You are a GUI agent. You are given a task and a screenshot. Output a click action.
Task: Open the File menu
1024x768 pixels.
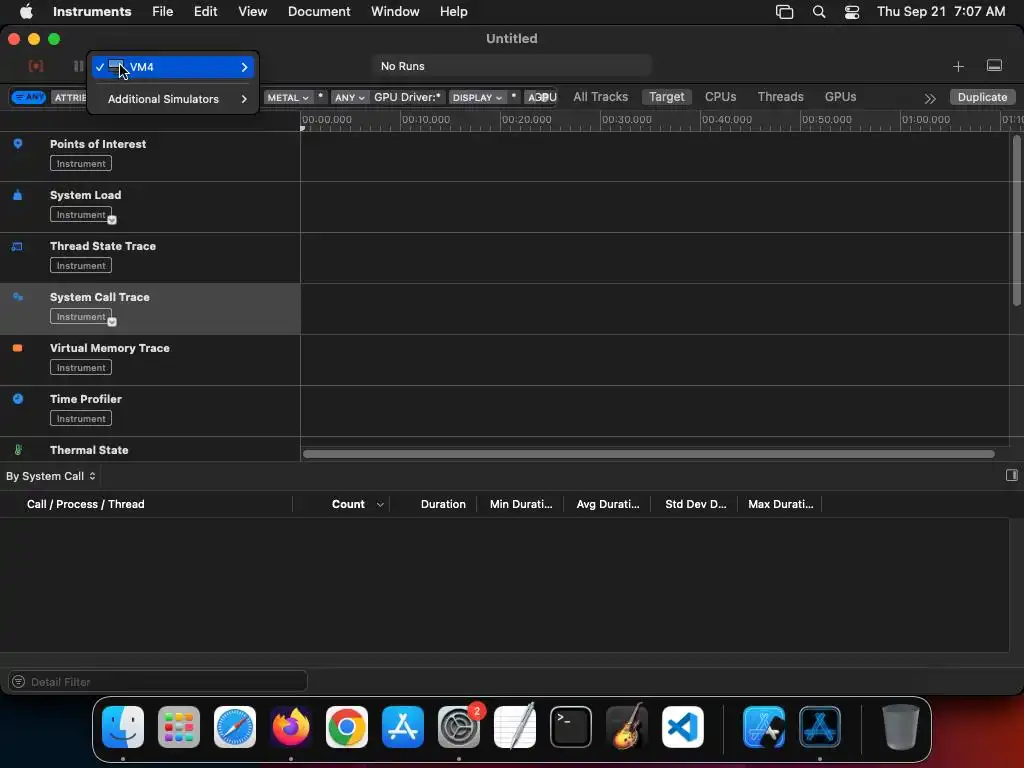click(162, 12)
